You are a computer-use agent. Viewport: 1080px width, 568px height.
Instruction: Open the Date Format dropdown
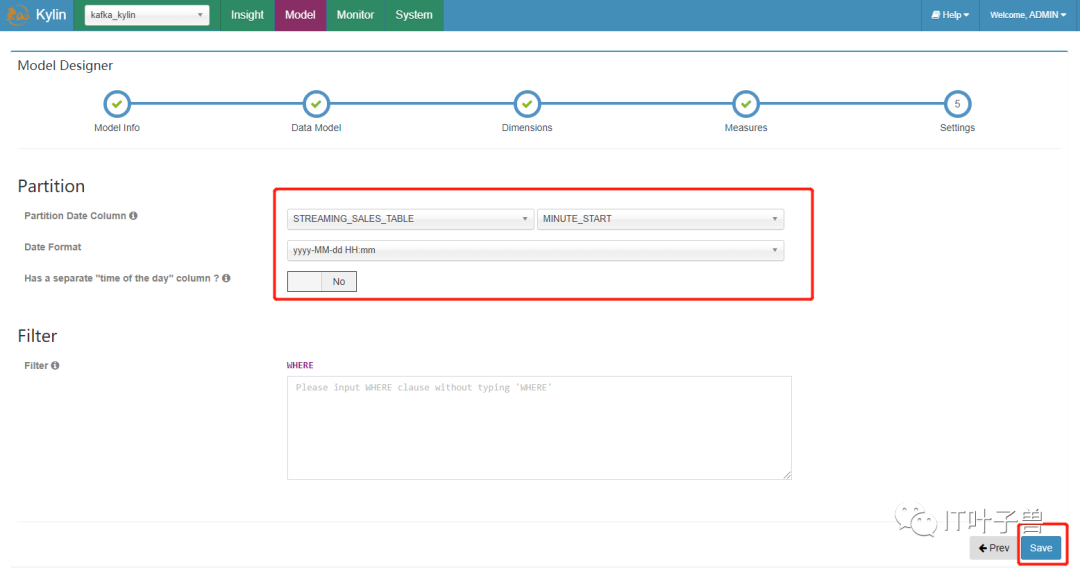pyautogui.click(x=535, y=250)
